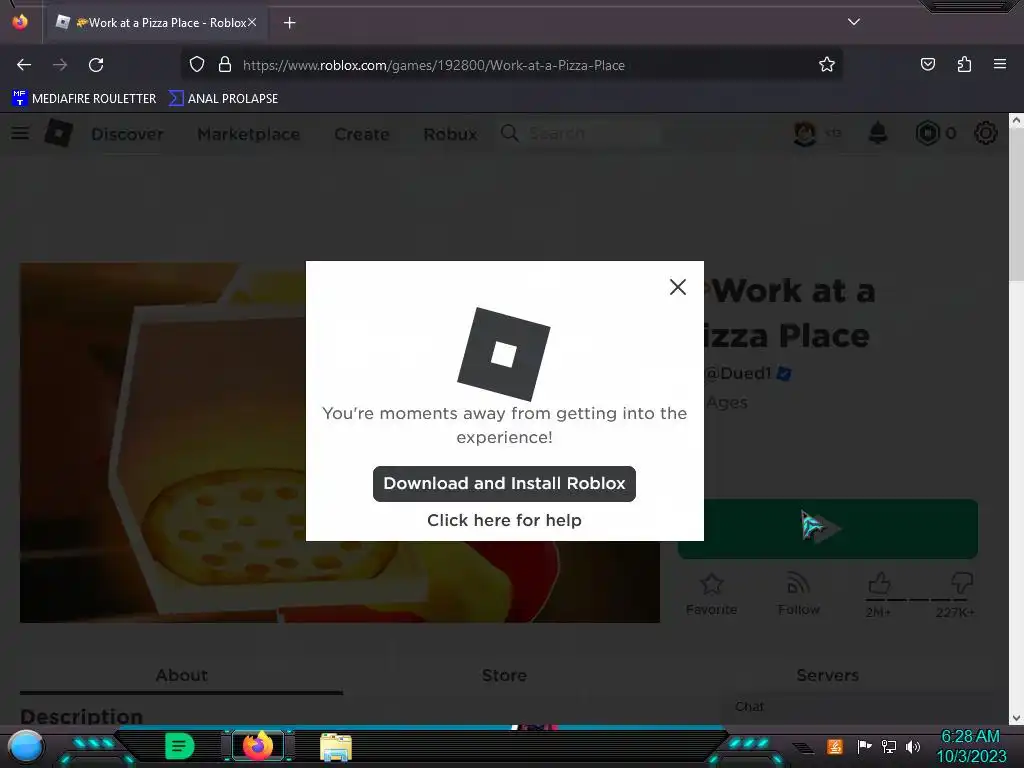Give the game a thumbs down
The width and height of the screenshot is (1024, 768).
[x=963, y=583]
